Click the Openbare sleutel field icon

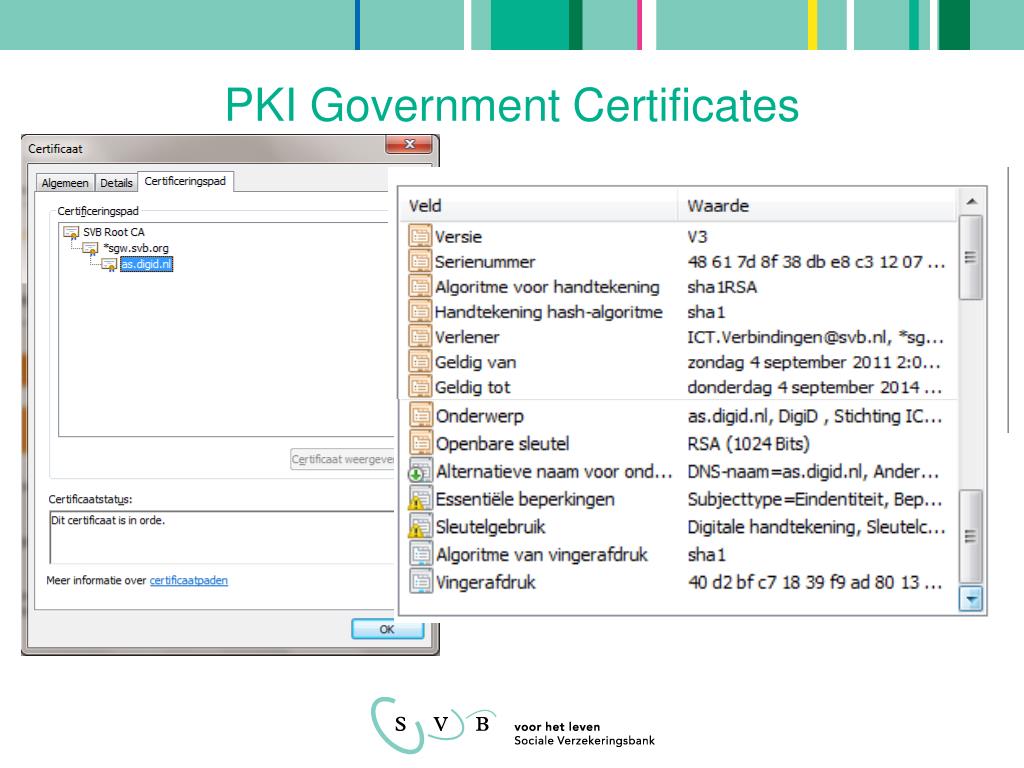coord(421,443)
